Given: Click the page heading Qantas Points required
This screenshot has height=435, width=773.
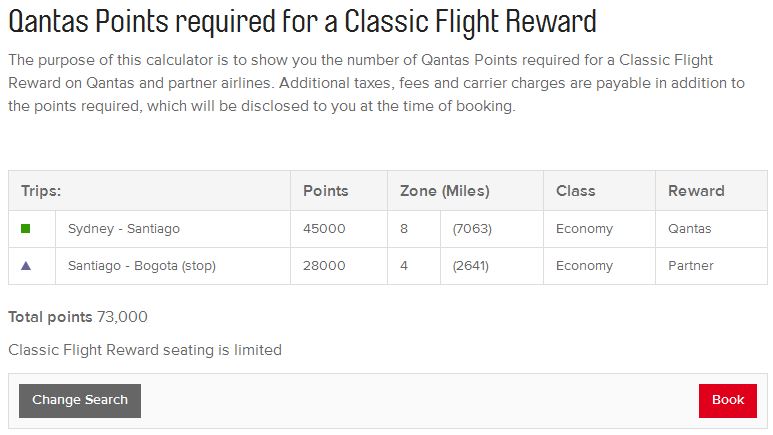Looking at the screenshot, I should pyautogui.click(x=302, y=22).
